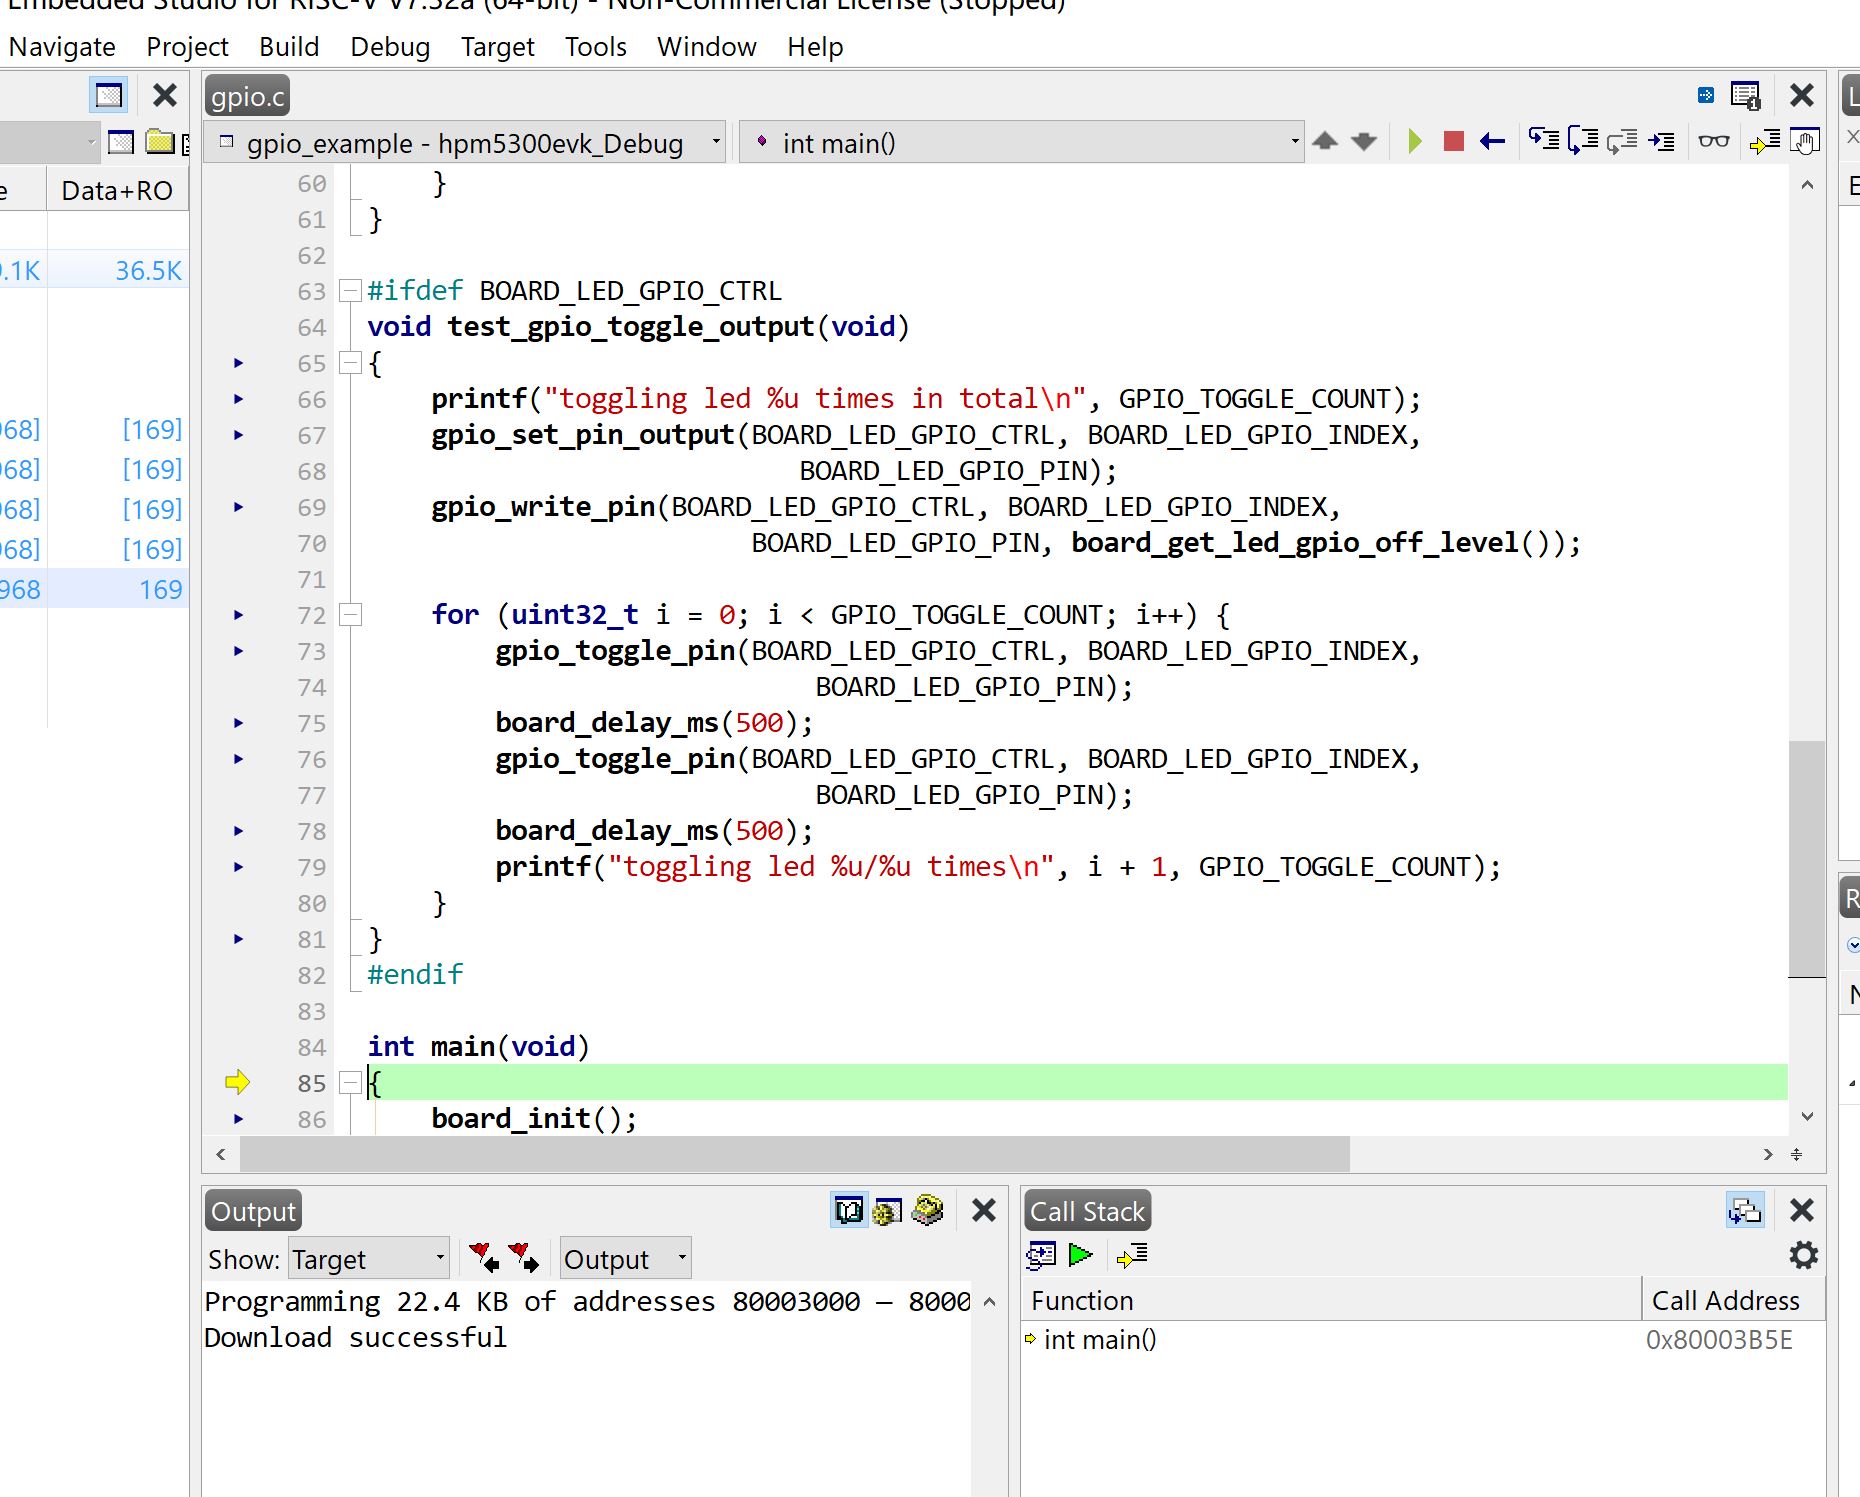
Task: Open the Help menu
Action: point(815,47)
